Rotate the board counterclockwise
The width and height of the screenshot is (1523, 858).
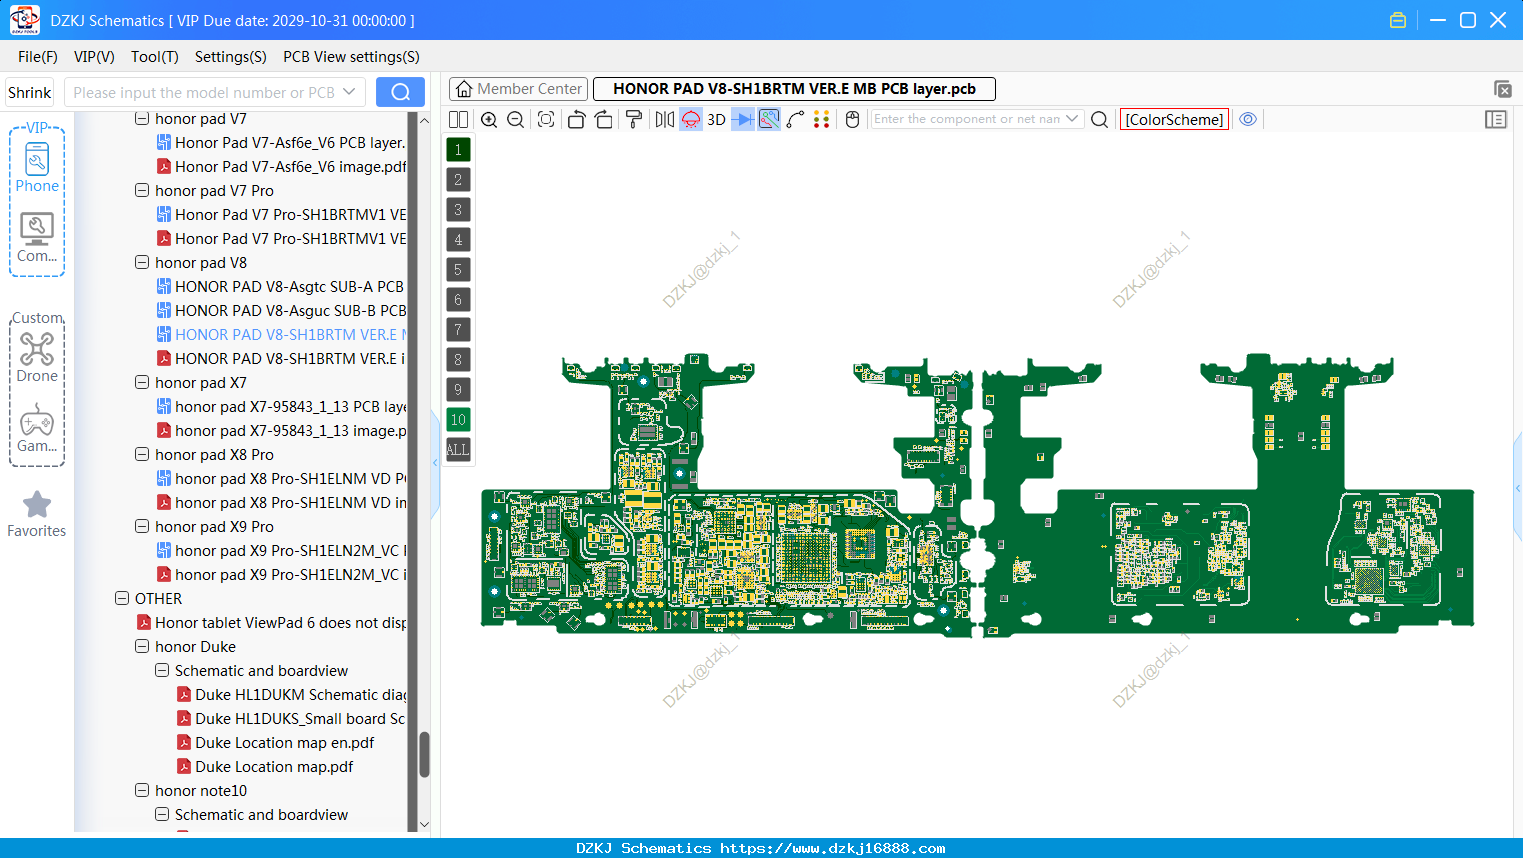(x=576, y=119)
